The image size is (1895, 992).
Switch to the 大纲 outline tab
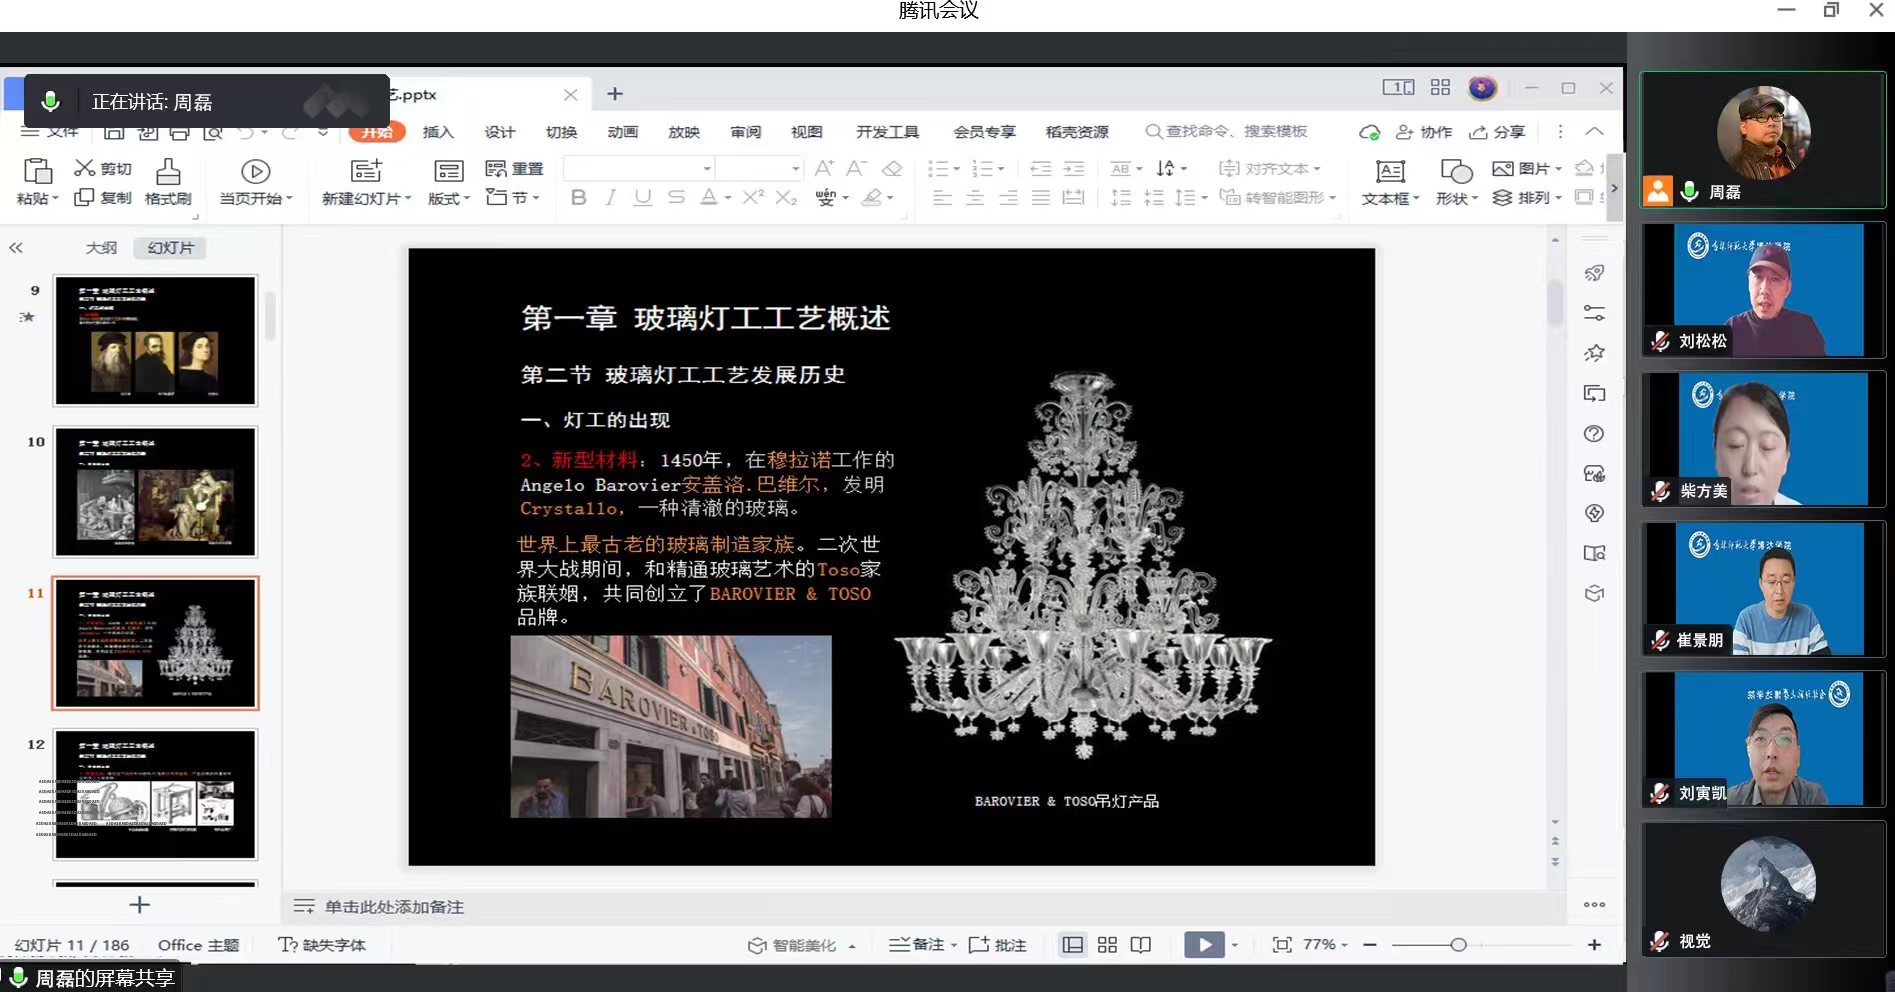click(x=101, y=248)
